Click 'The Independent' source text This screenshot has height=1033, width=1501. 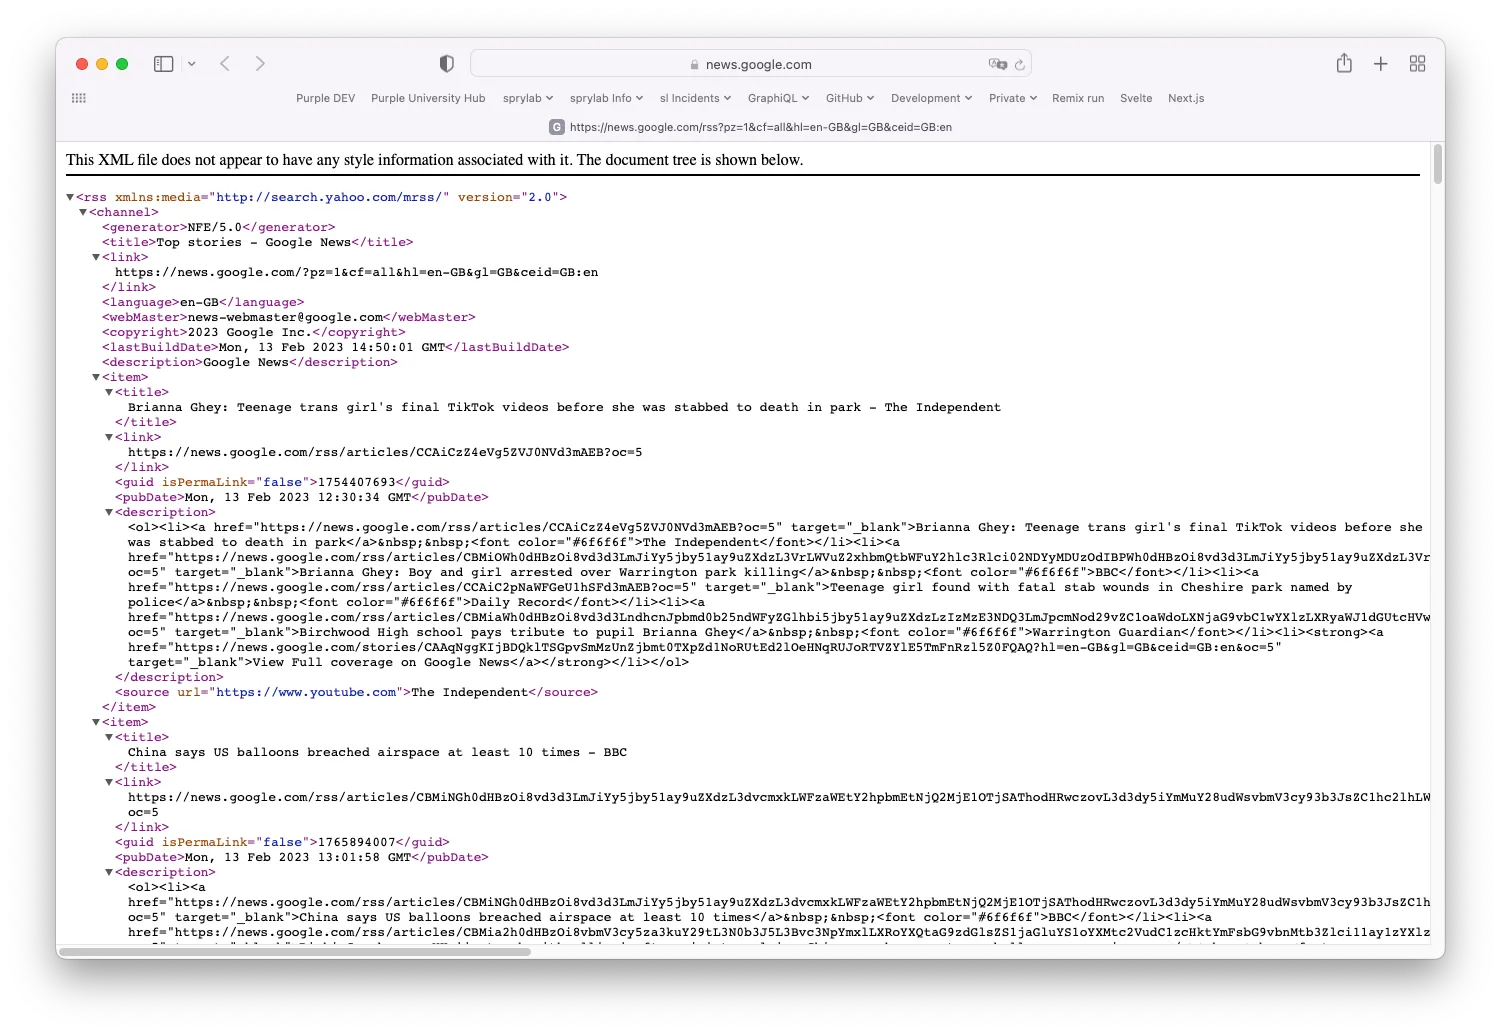(469, 692)
